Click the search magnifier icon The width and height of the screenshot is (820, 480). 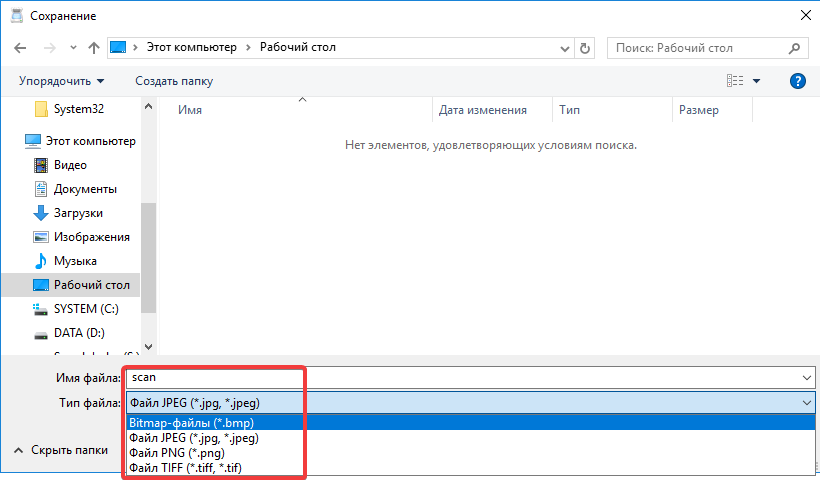click(x=794, y=48)
